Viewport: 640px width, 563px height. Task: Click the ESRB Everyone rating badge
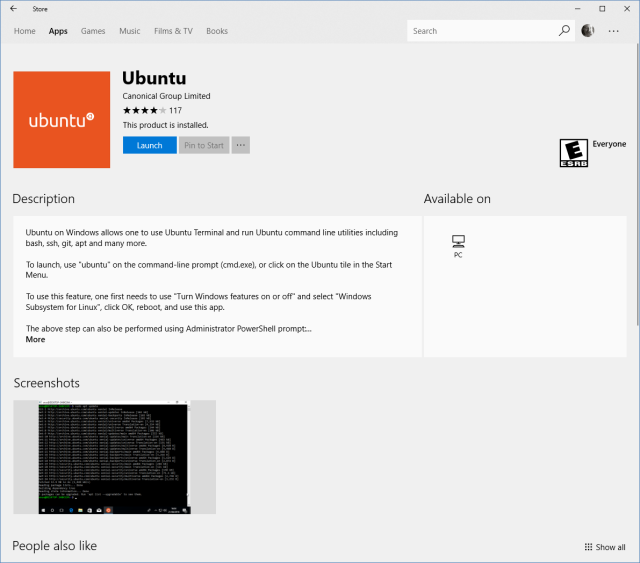pos(573,153)
